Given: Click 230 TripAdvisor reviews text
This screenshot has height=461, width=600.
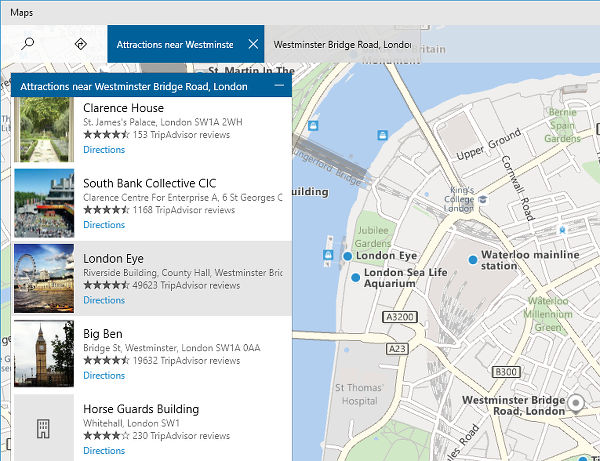Looking at the screenshot, I should 181,436.
